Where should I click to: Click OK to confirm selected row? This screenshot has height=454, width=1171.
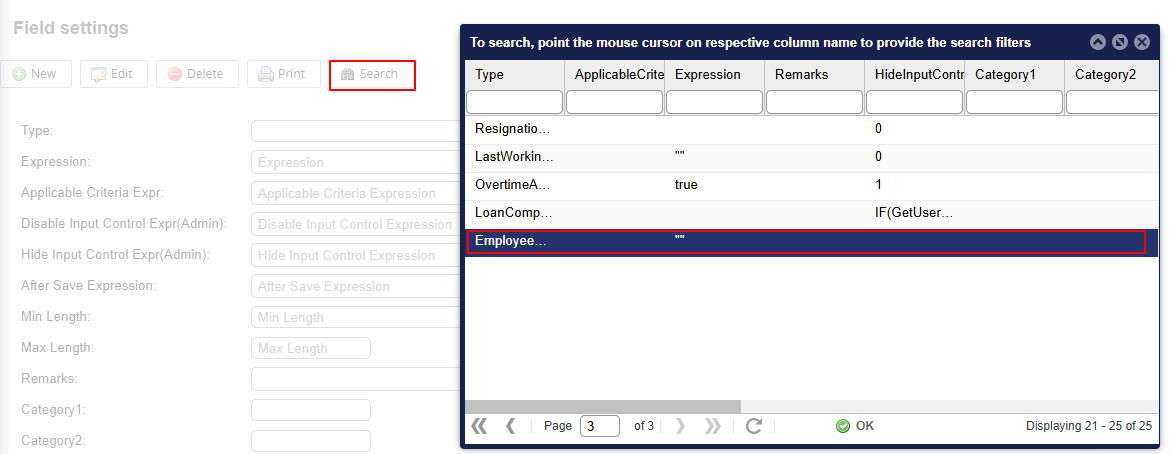(x=855, y=426)
